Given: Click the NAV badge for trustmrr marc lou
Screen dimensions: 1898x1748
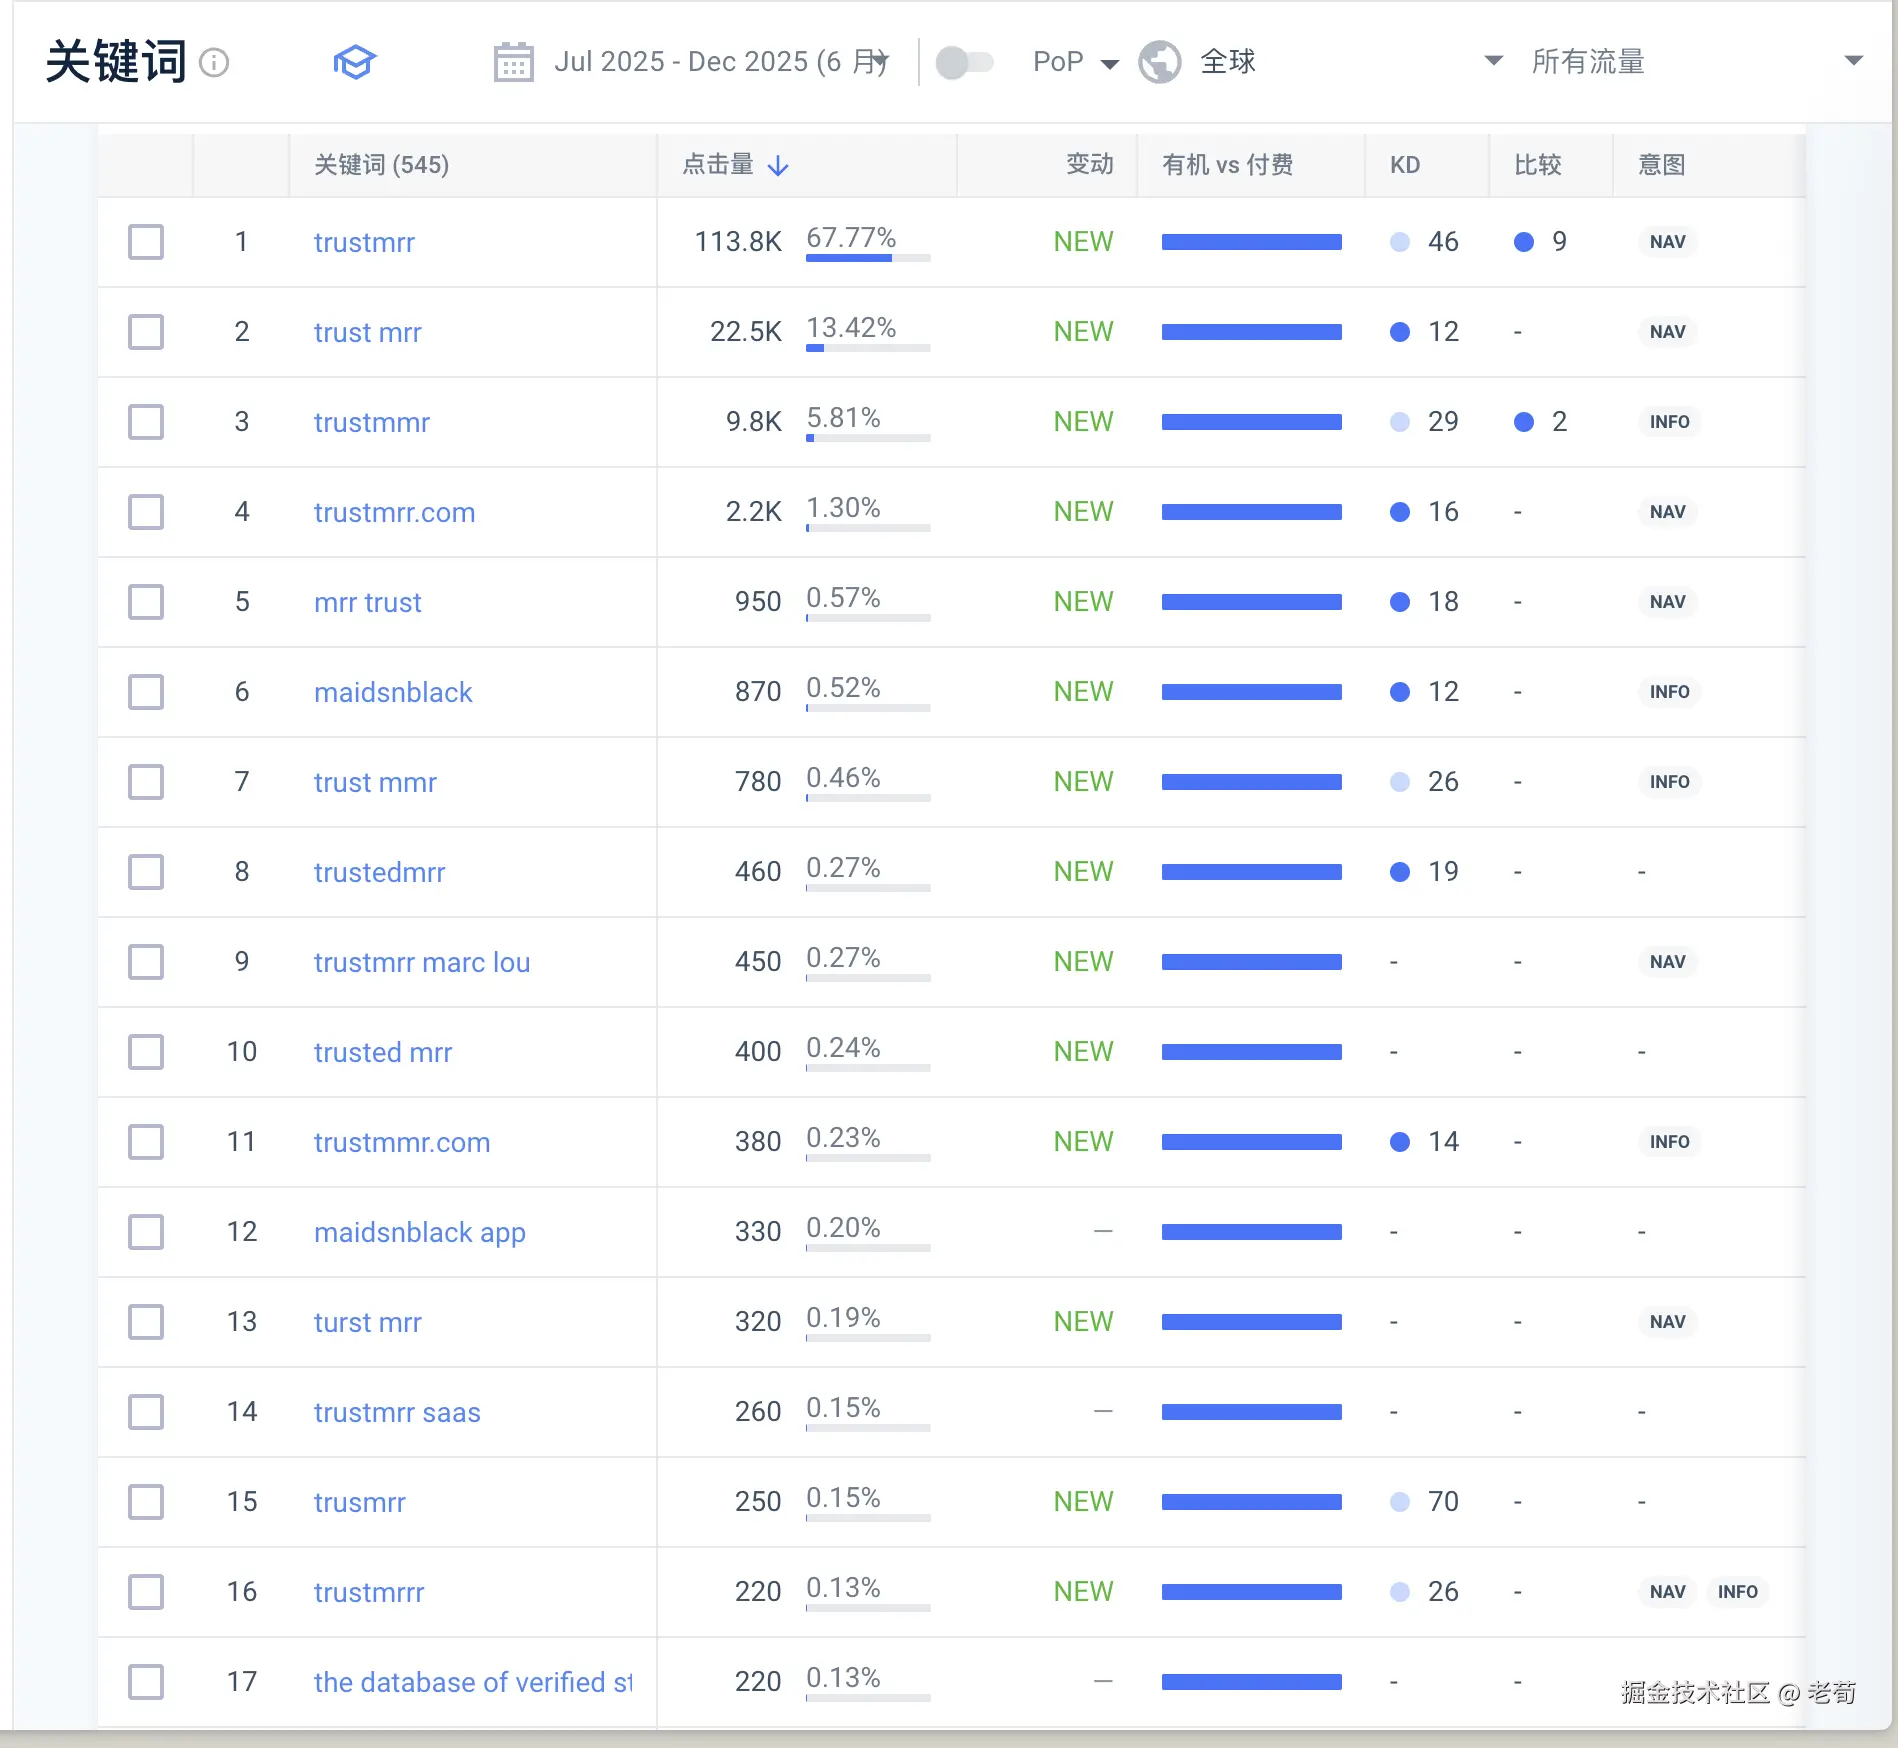Looking at the screenshot, I should (1667, 962).
